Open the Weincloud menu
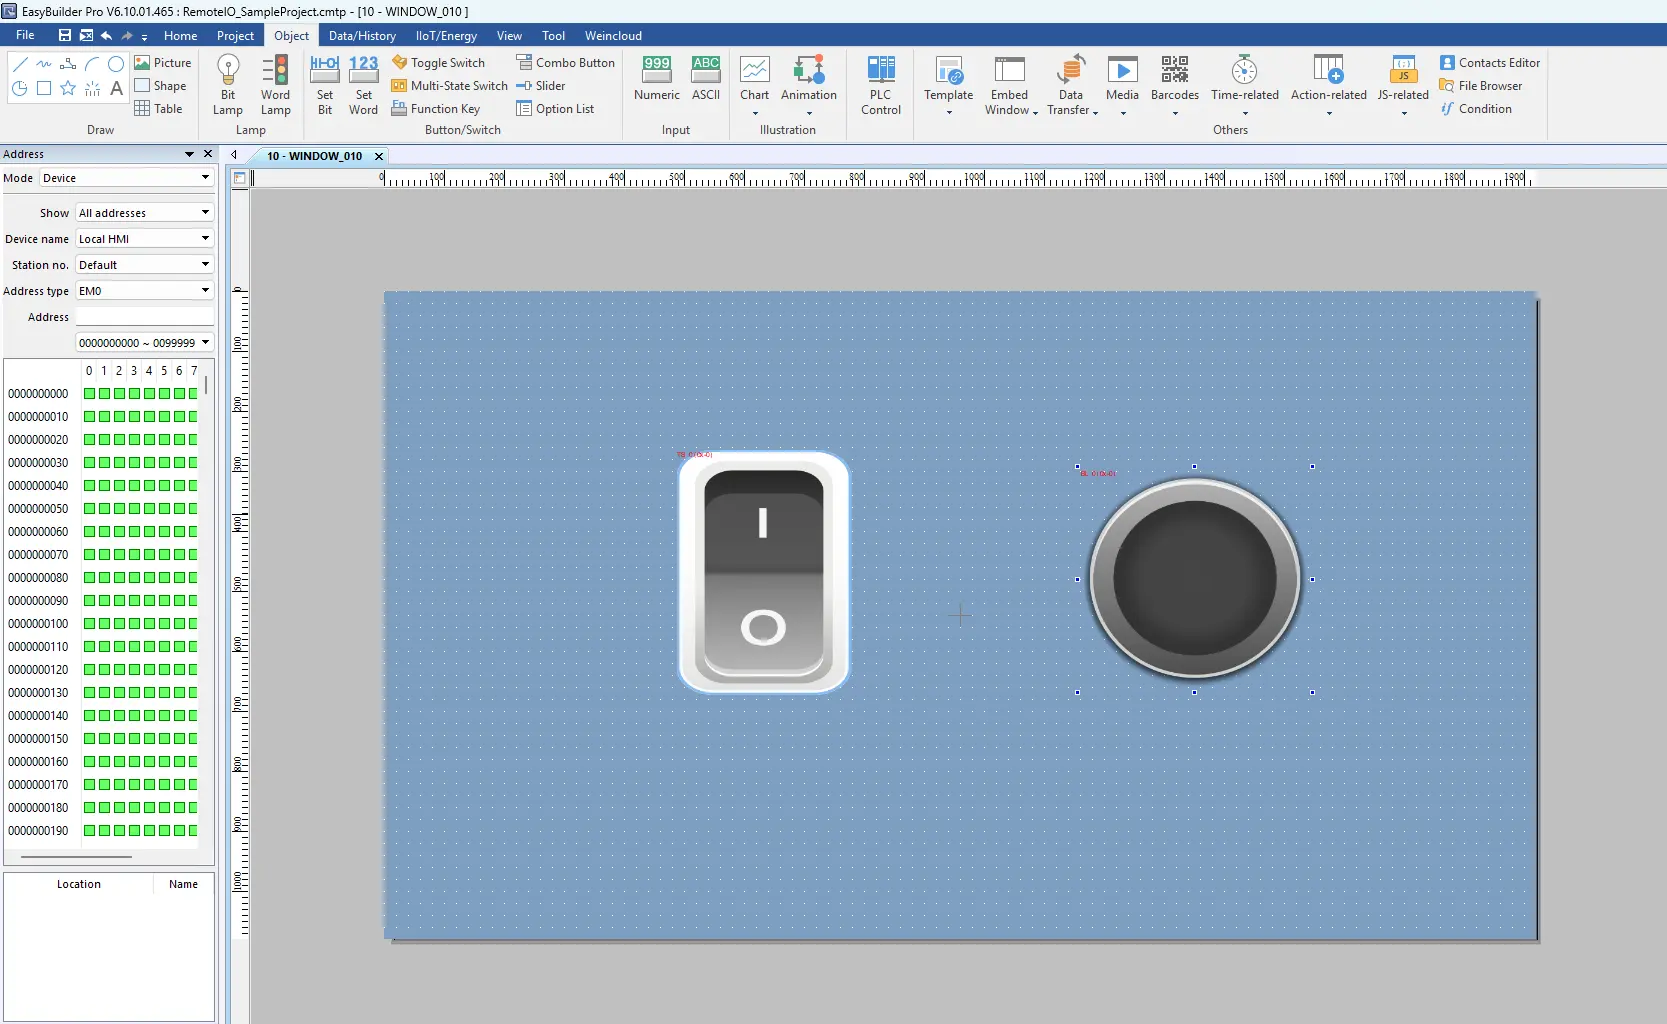1667x1024 pixels. click(613, 35)
